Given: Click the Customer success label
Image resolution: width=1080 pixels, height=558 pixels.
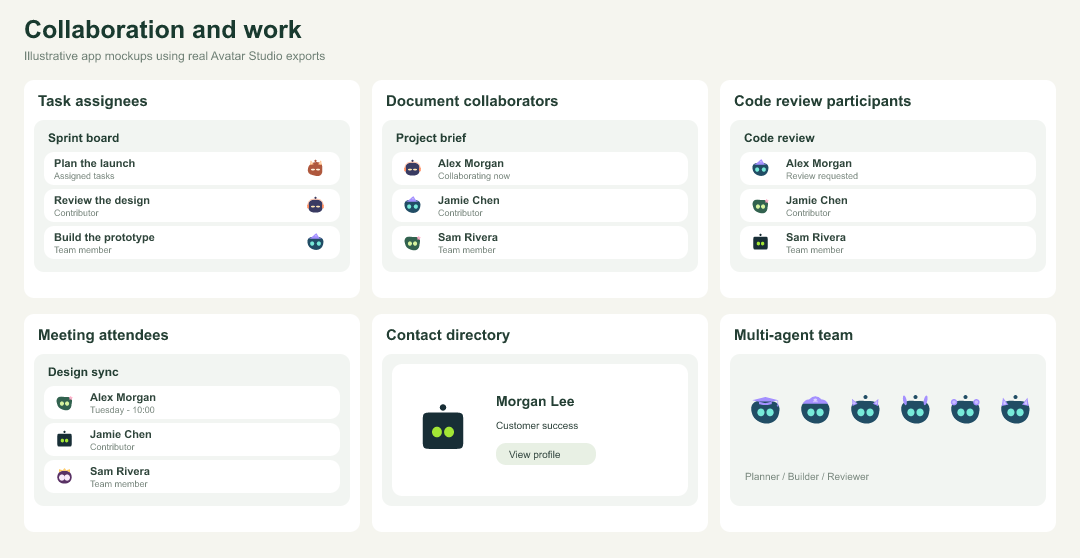Looking at the screenshot, I should coord(537,426).
